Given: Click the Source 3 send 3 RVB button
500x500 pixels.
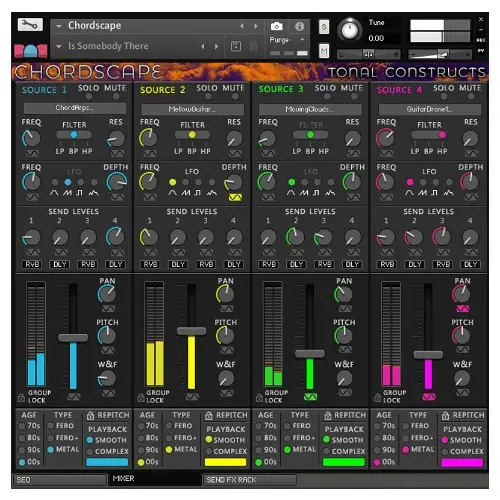Looking at the screenshot, I should tap(324, 264).
